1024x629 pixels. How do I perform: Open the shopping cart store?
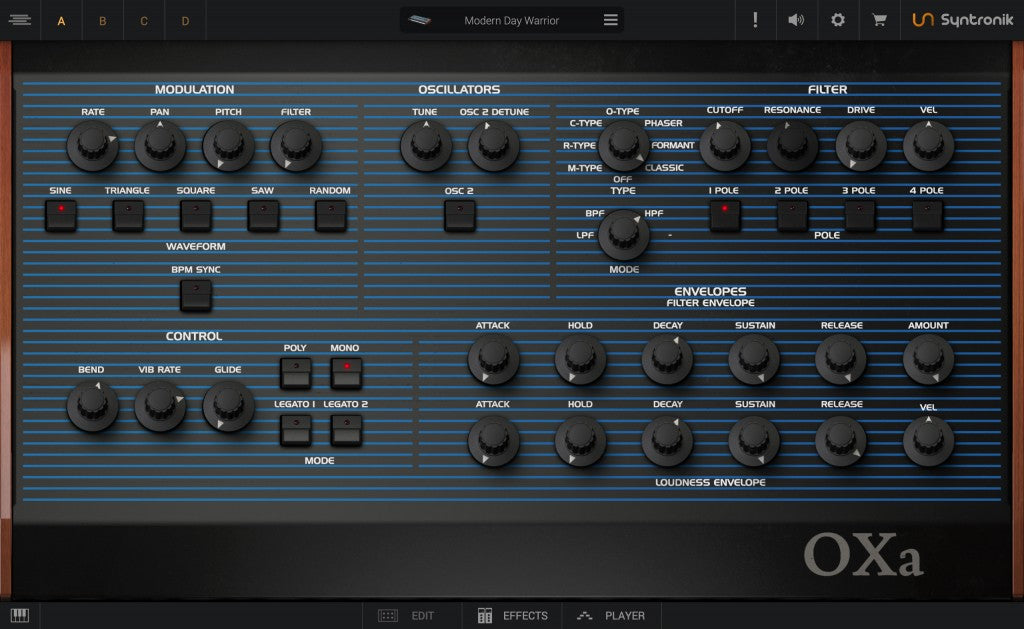tap(878, 20)
